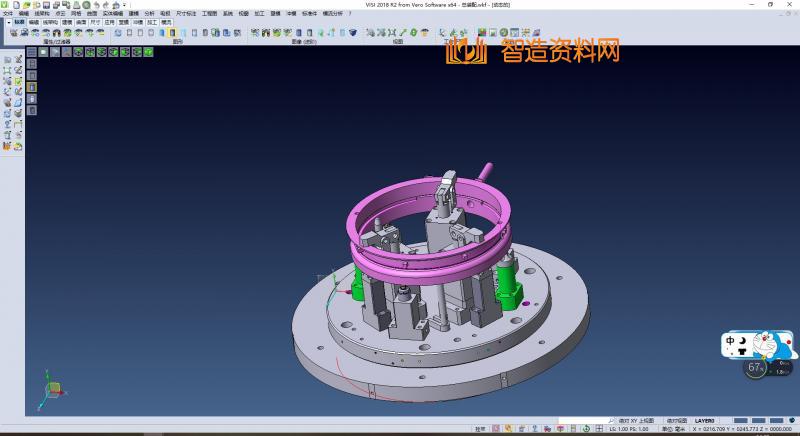The image size is (800, 436).
Task: Click the bottom-left orange icon in left toolbar
Action: point(7,146)
